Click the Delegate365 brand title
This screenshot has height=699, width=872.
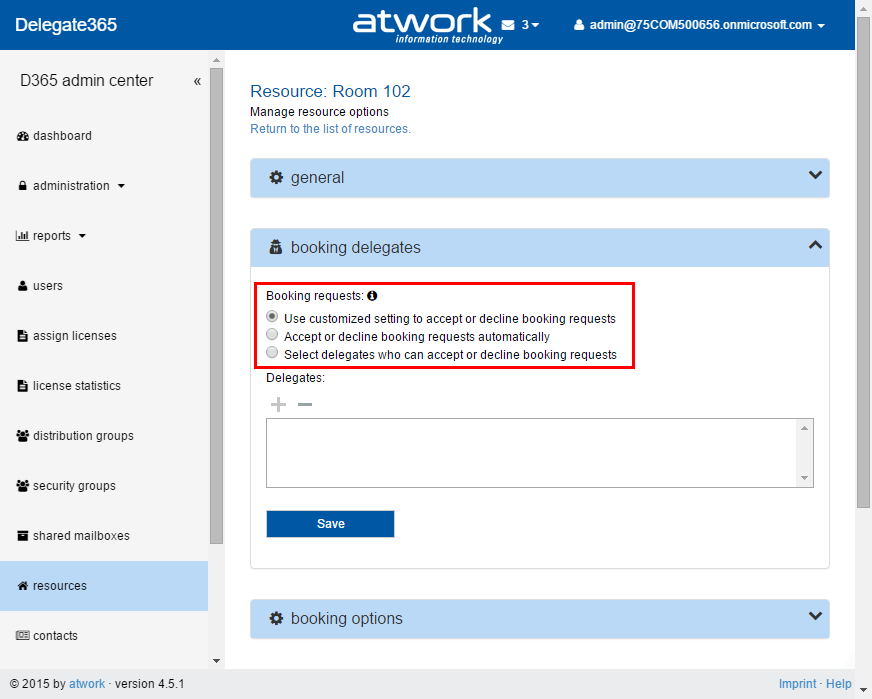[x=66, y=25]
